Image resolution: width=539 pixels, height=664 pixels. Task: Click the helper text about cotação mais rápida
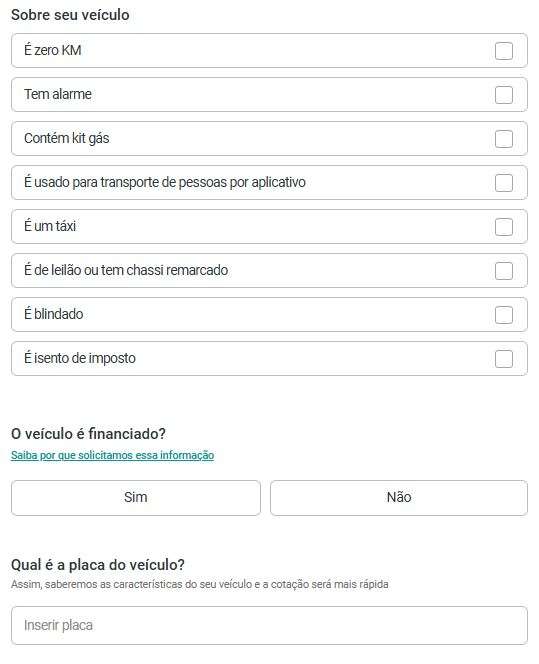click(x=199, y=584)
